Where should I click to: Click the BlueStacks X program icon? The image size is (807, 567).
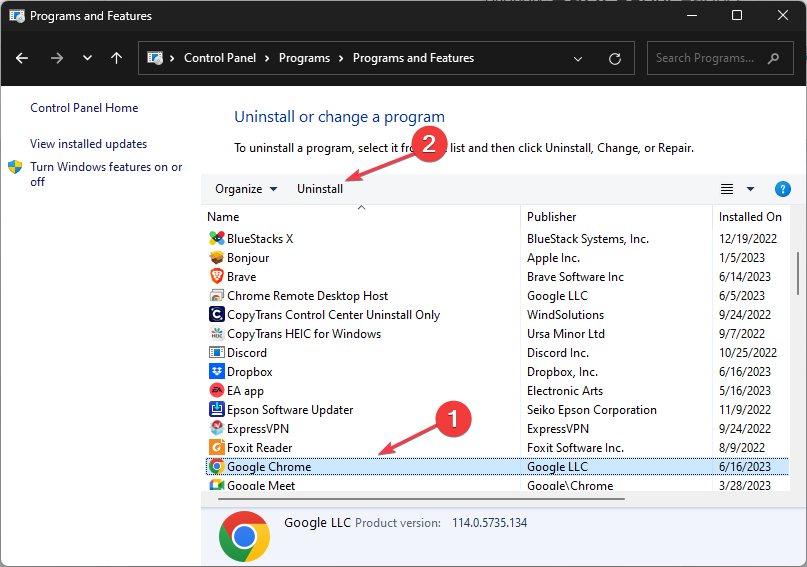[x=217, y=238]
